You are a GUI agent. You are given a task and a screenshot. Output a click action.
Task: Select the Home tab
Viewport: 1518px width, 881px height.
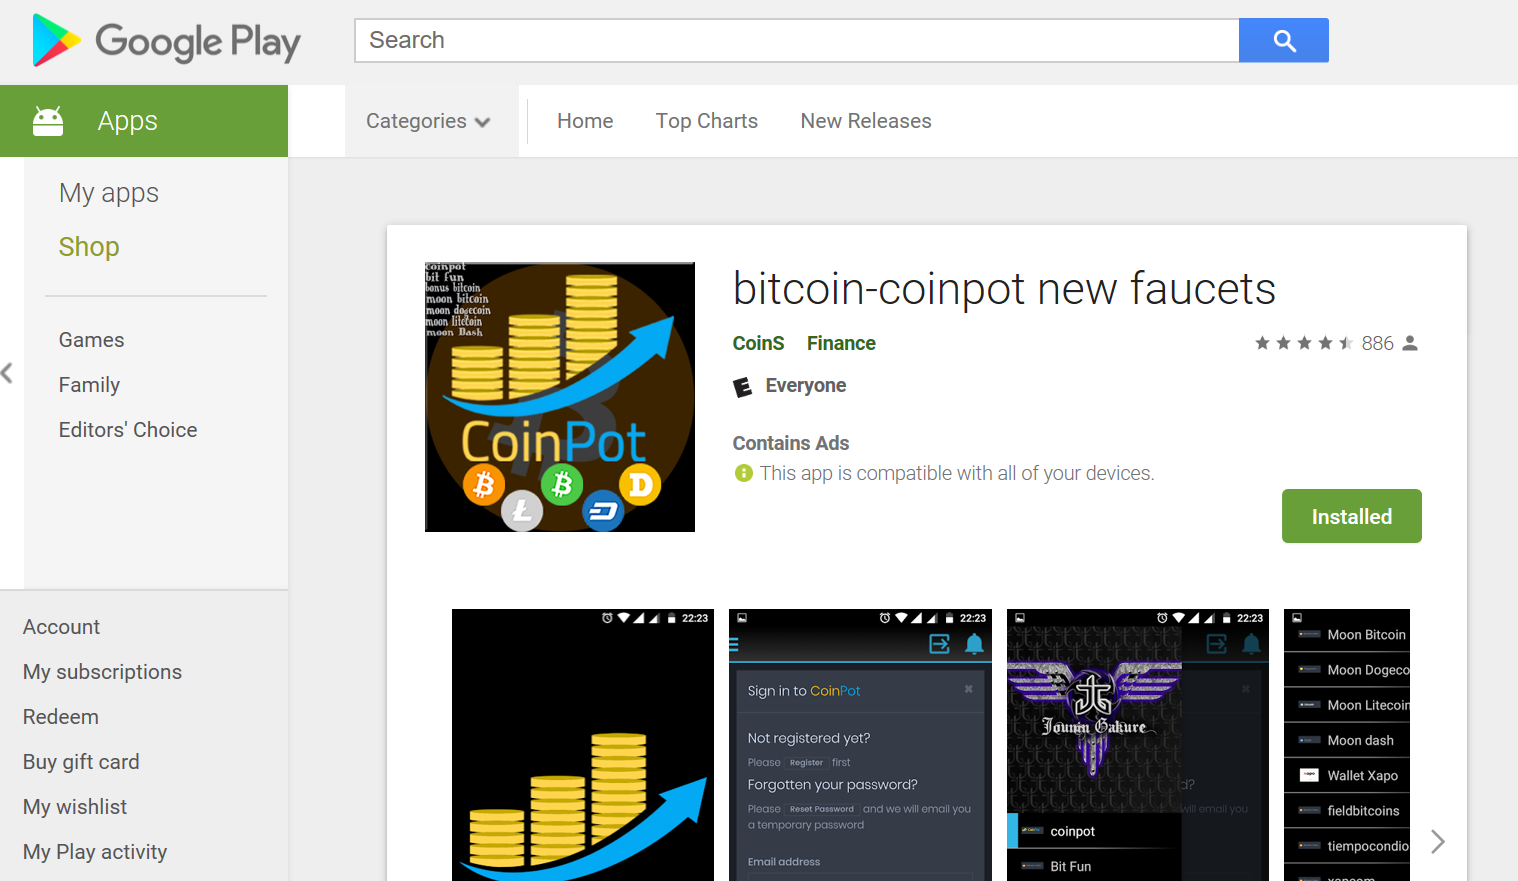pos(585,121)
